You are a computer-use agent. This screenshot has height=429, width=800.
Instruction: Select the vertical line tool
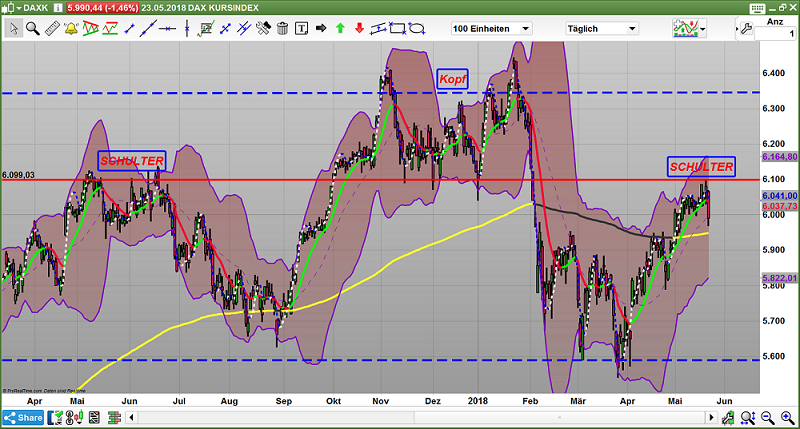tap(187, 29)
